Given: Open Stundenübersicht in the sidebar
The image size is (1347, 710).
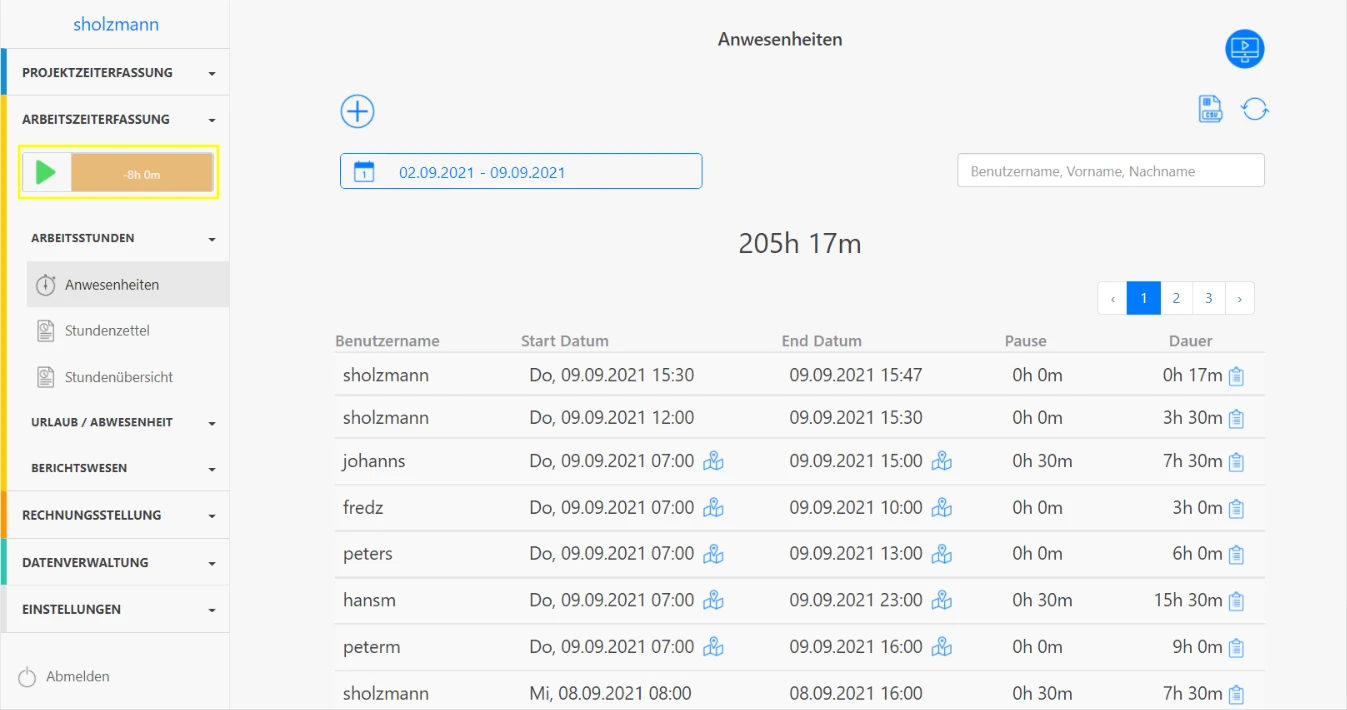Looking at the screenshot, I should click(118, 377).
